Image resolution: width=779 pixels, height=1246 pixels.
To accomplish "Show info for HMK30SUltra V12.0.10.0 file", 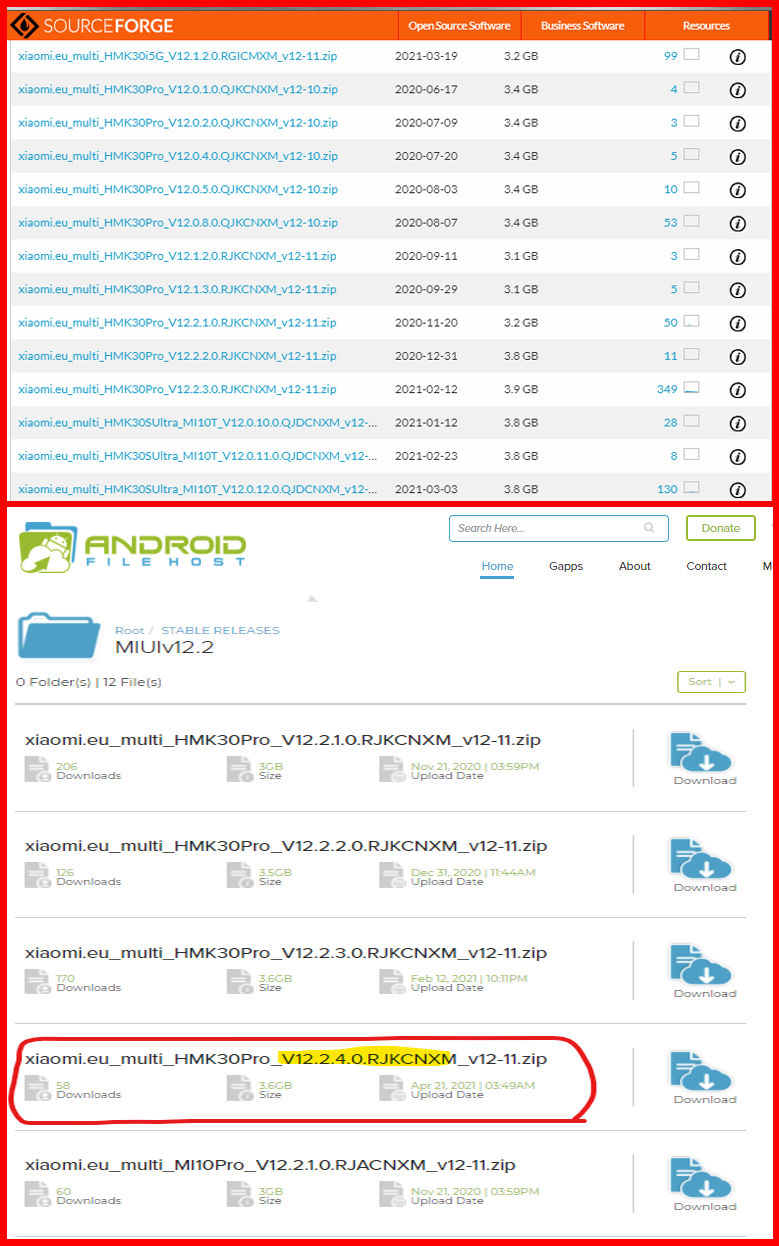I will point(738,424).
